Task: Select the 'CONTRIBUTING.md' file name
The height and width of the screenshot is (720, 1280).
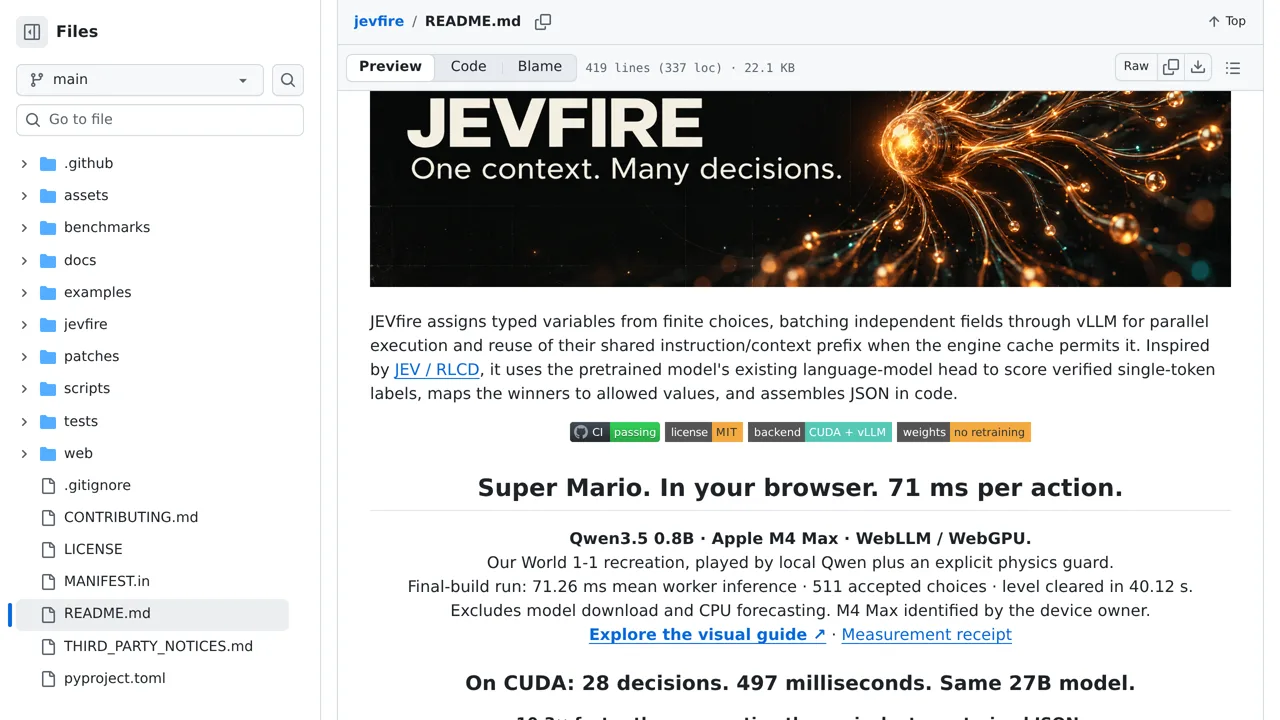Action: (x=131, y=517)
